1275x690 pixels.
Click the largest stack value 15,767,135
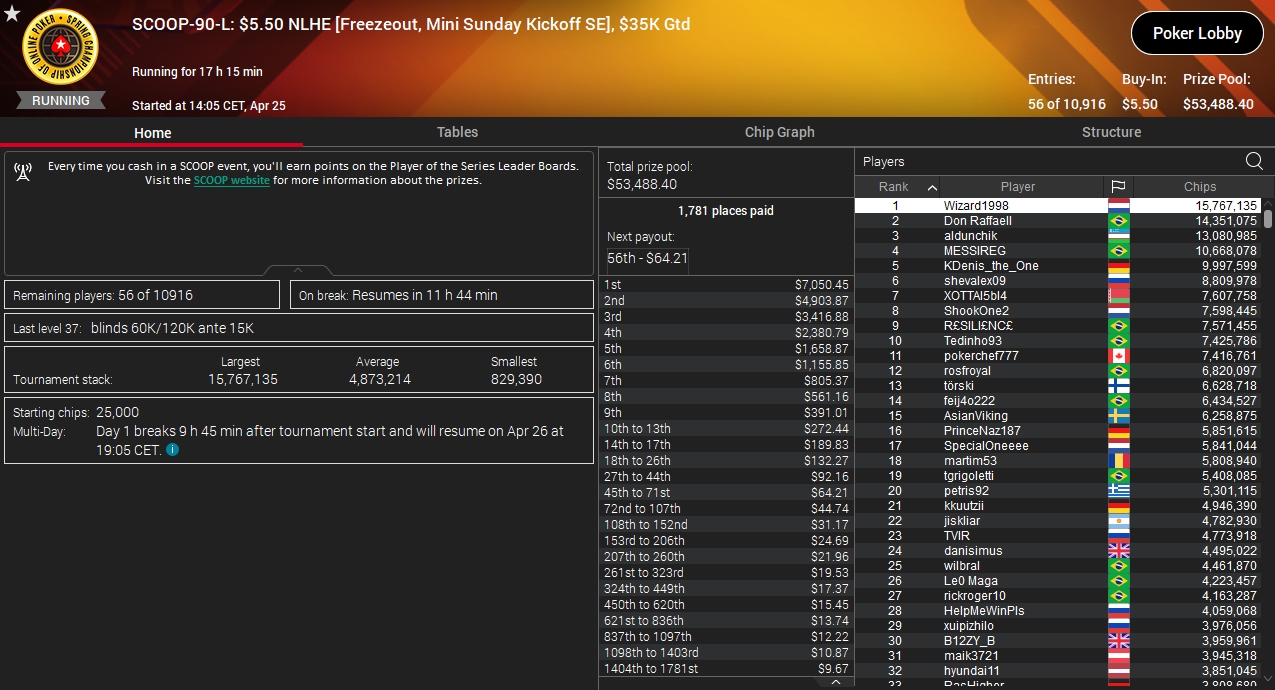point(243,380)
